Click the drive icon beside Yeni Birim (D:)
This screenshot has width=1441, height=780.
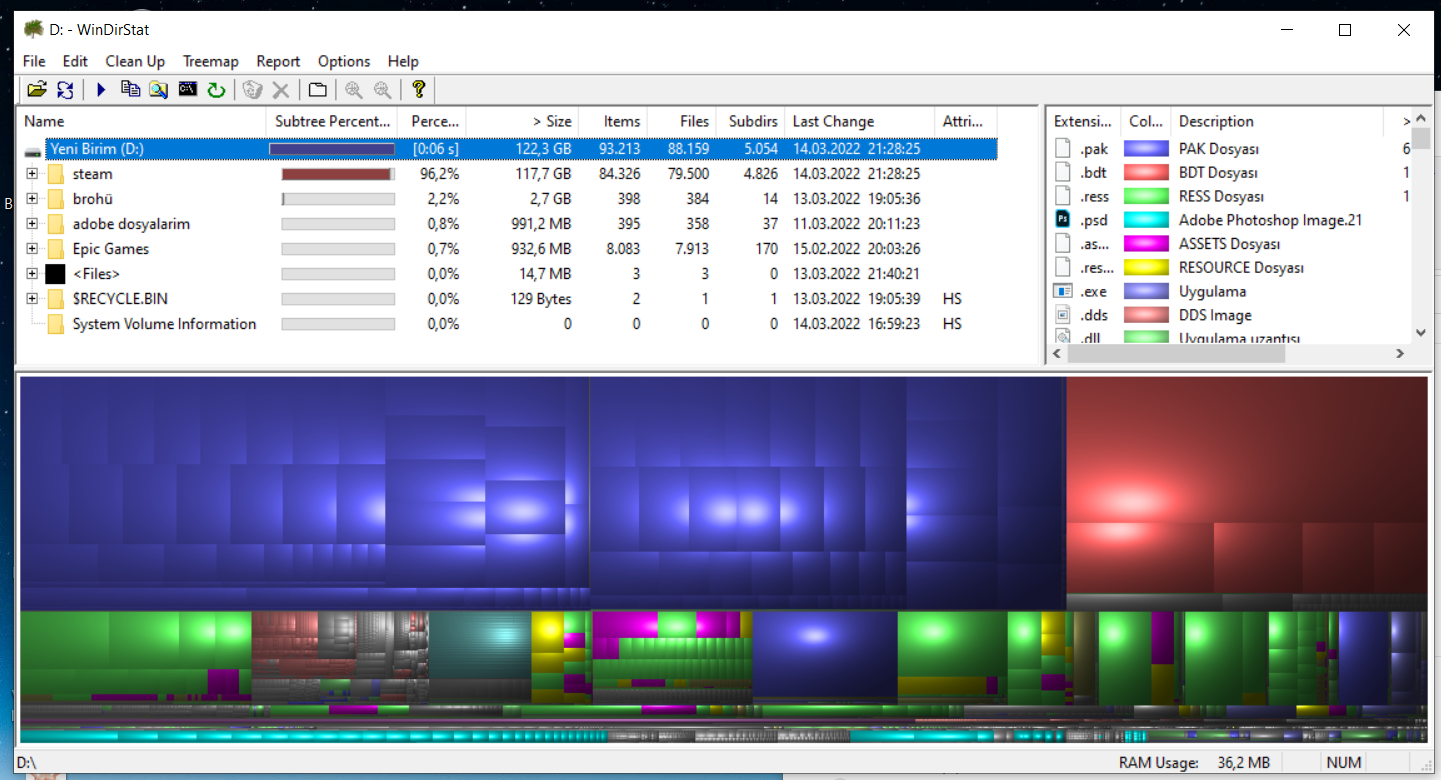pyautogui.click(x=34, y=150)
